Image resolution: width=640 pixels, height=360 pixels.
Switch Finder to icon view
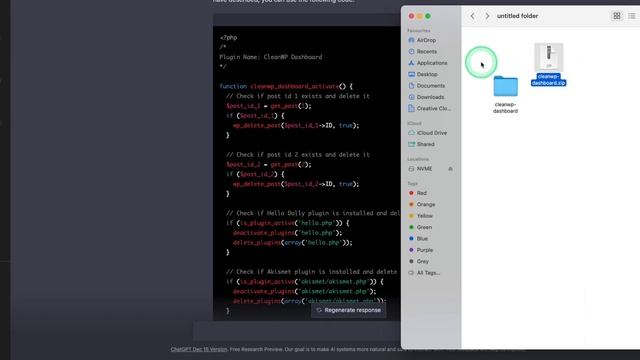[x=617, y=16]
